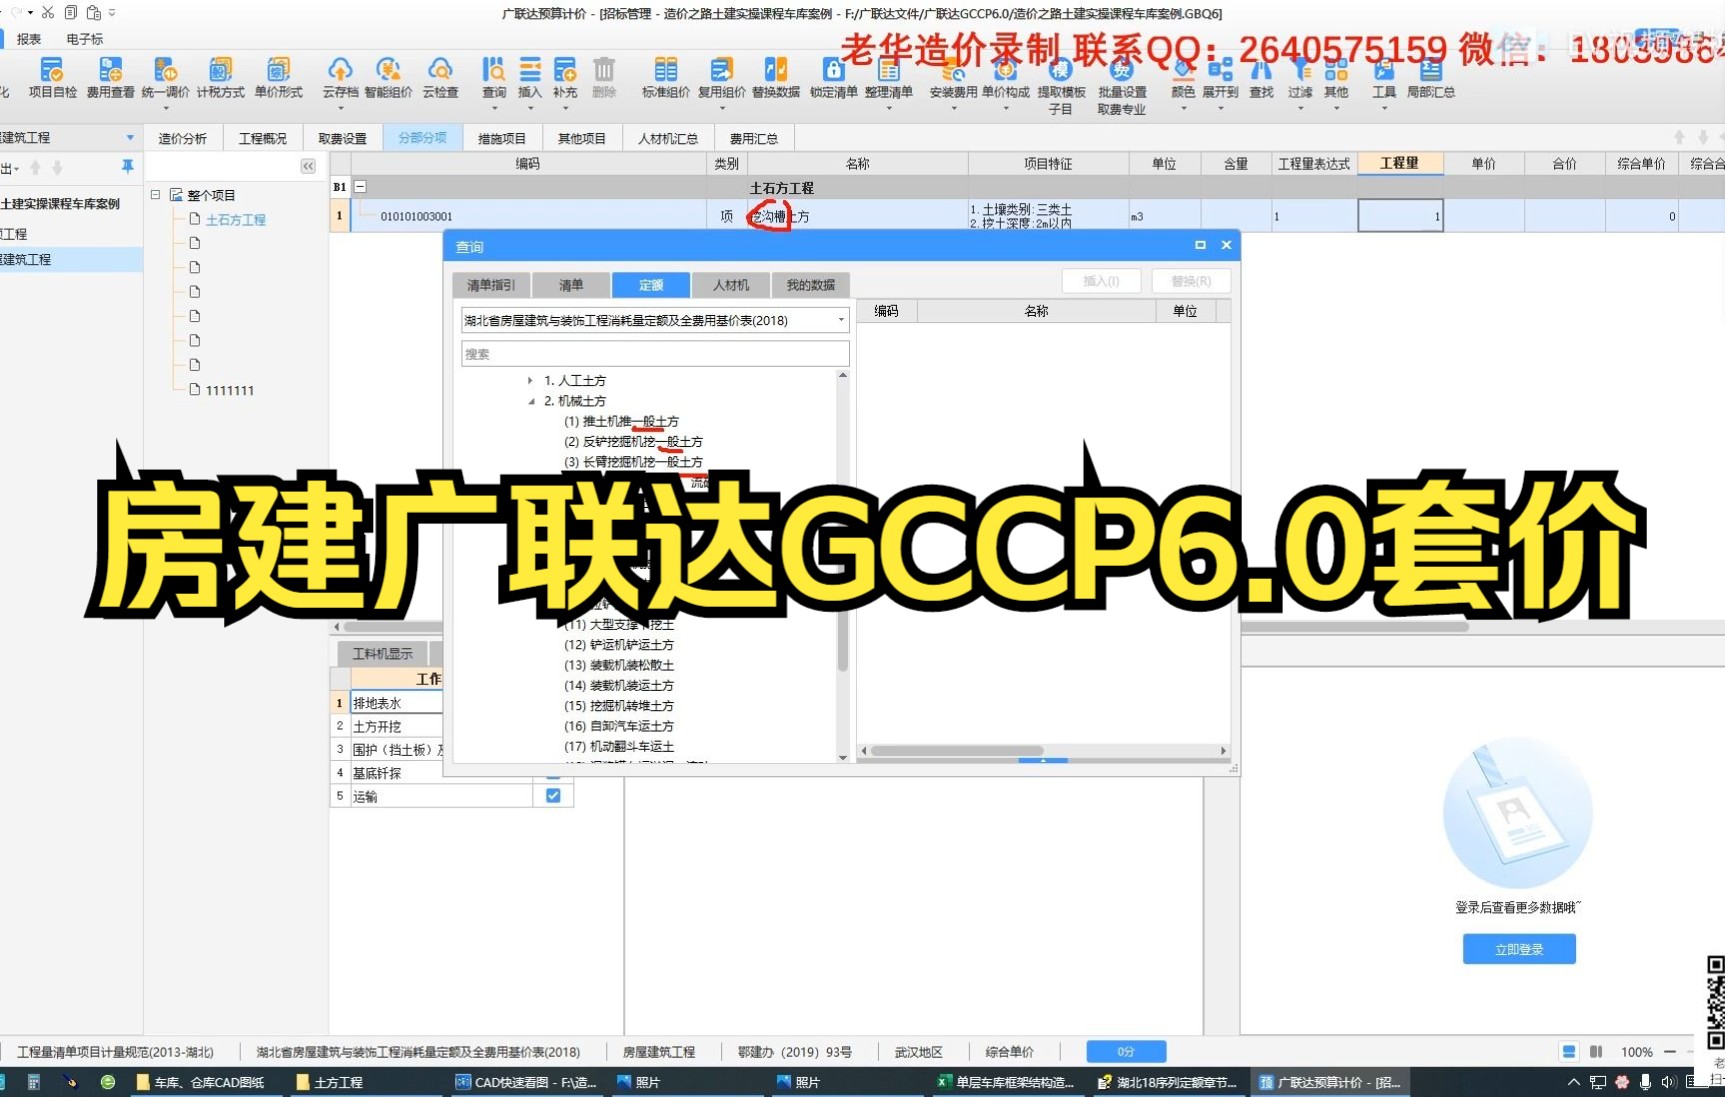Open the 单层车库框架结构 Excel taskbar item
Screen dimensions: 1725x1097
(1005, 1082)
